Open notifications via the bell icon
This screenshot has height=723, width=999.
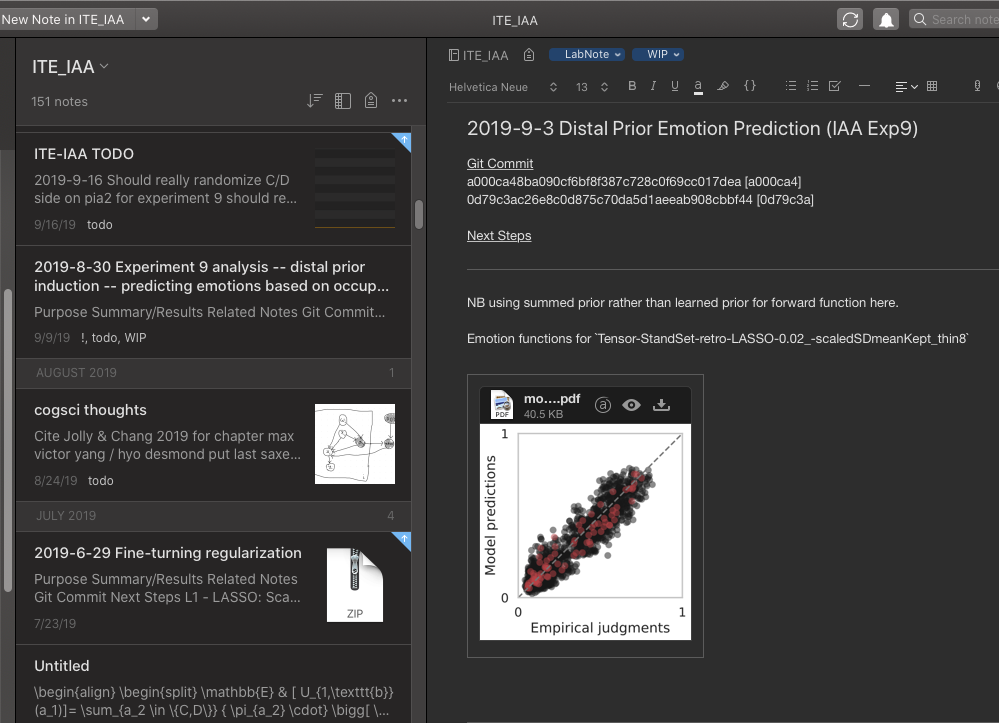click(x=885, y=19)
